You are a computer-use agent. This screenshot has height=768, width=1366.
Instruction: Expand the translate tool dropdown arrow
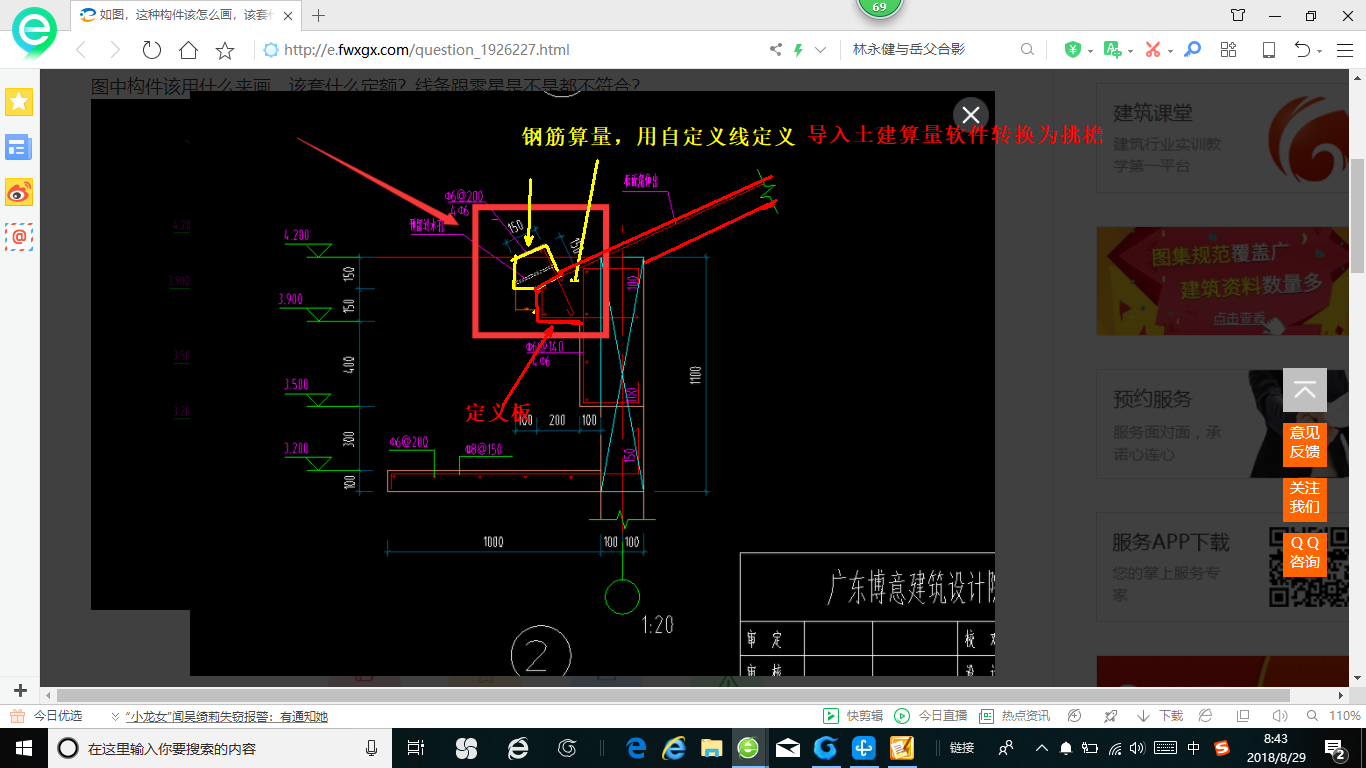pos(1130,51)
